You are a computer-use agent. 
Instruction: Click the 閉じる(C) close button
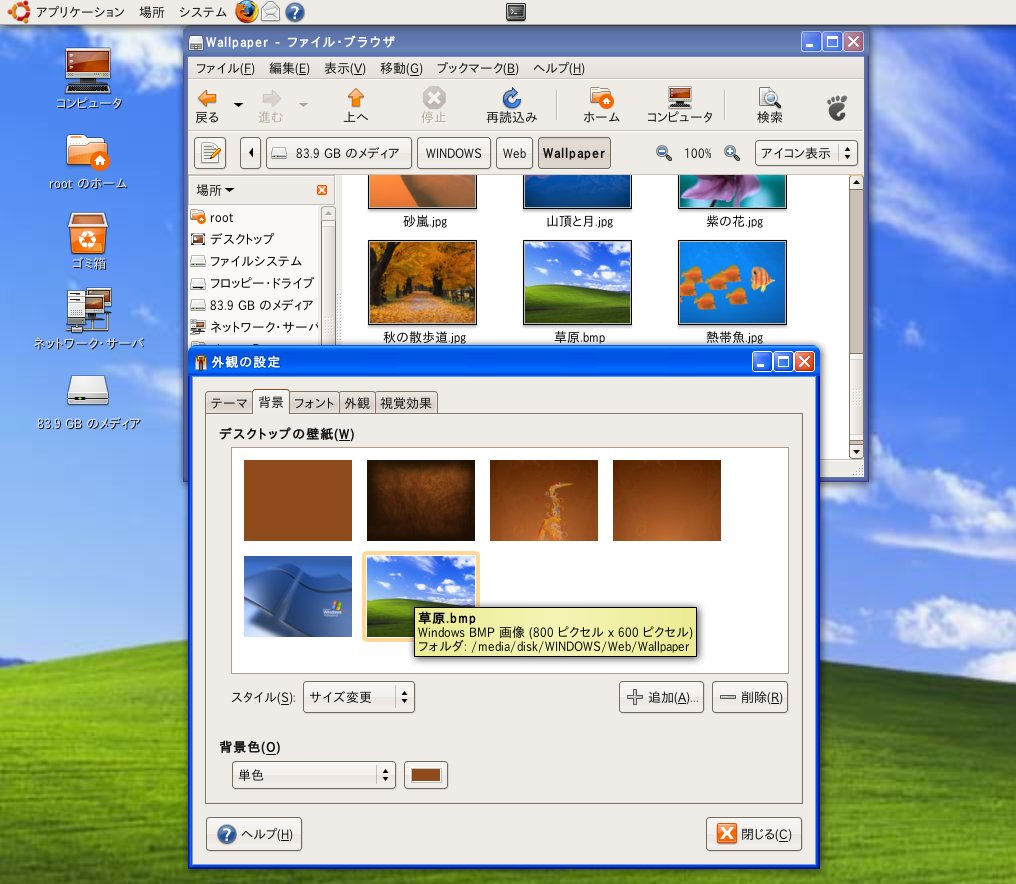[x=754, y=834]
